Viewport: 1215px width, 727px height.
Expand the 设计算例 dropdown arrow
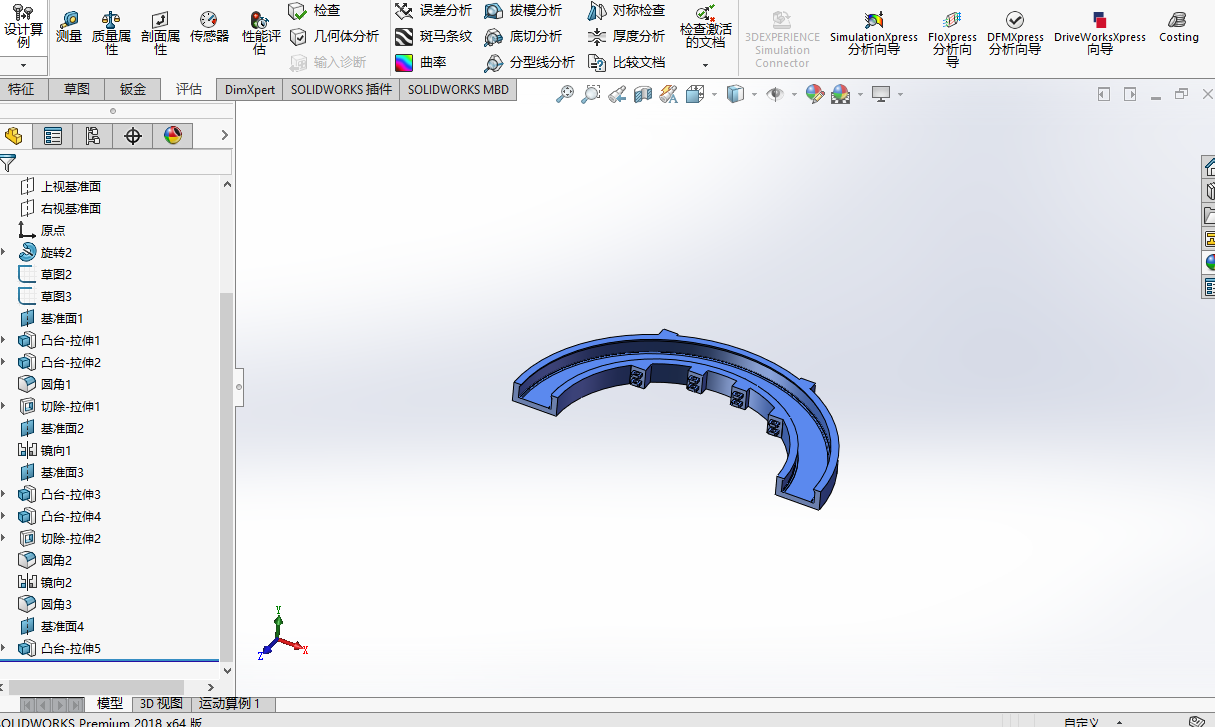tap(23, 65)
